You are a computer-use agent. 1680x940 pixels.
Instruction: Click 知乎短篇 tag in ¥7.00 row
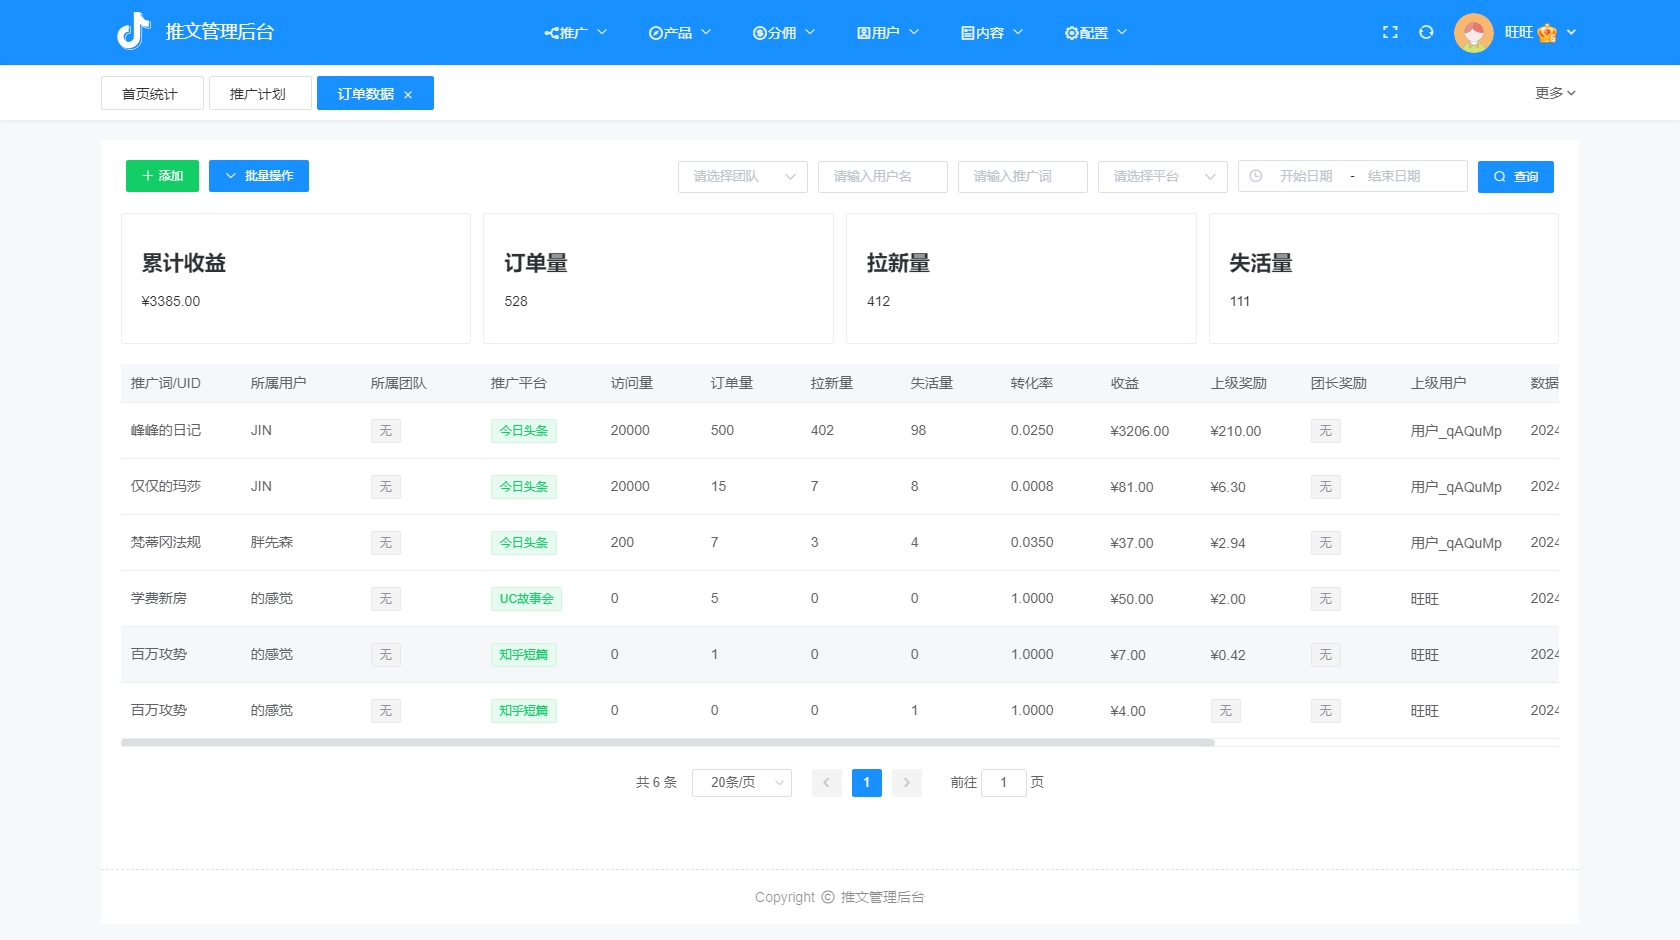click(x=524, y=655)
